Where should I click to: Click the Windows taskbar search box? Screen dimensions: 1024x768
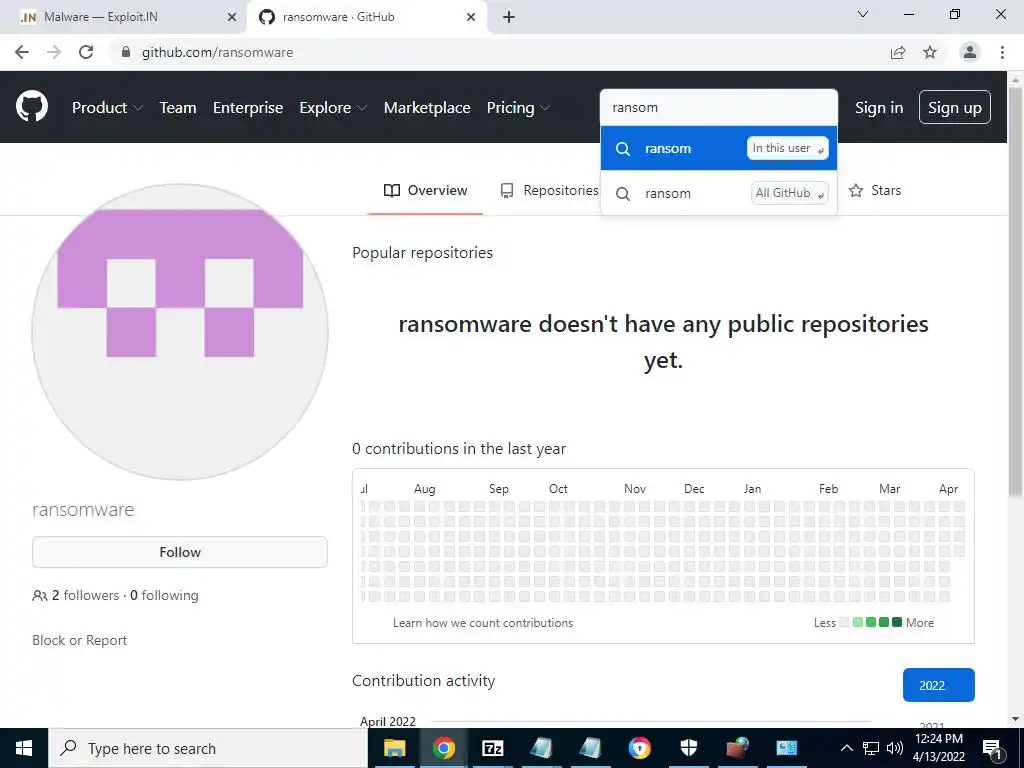(x=208, y=748)
